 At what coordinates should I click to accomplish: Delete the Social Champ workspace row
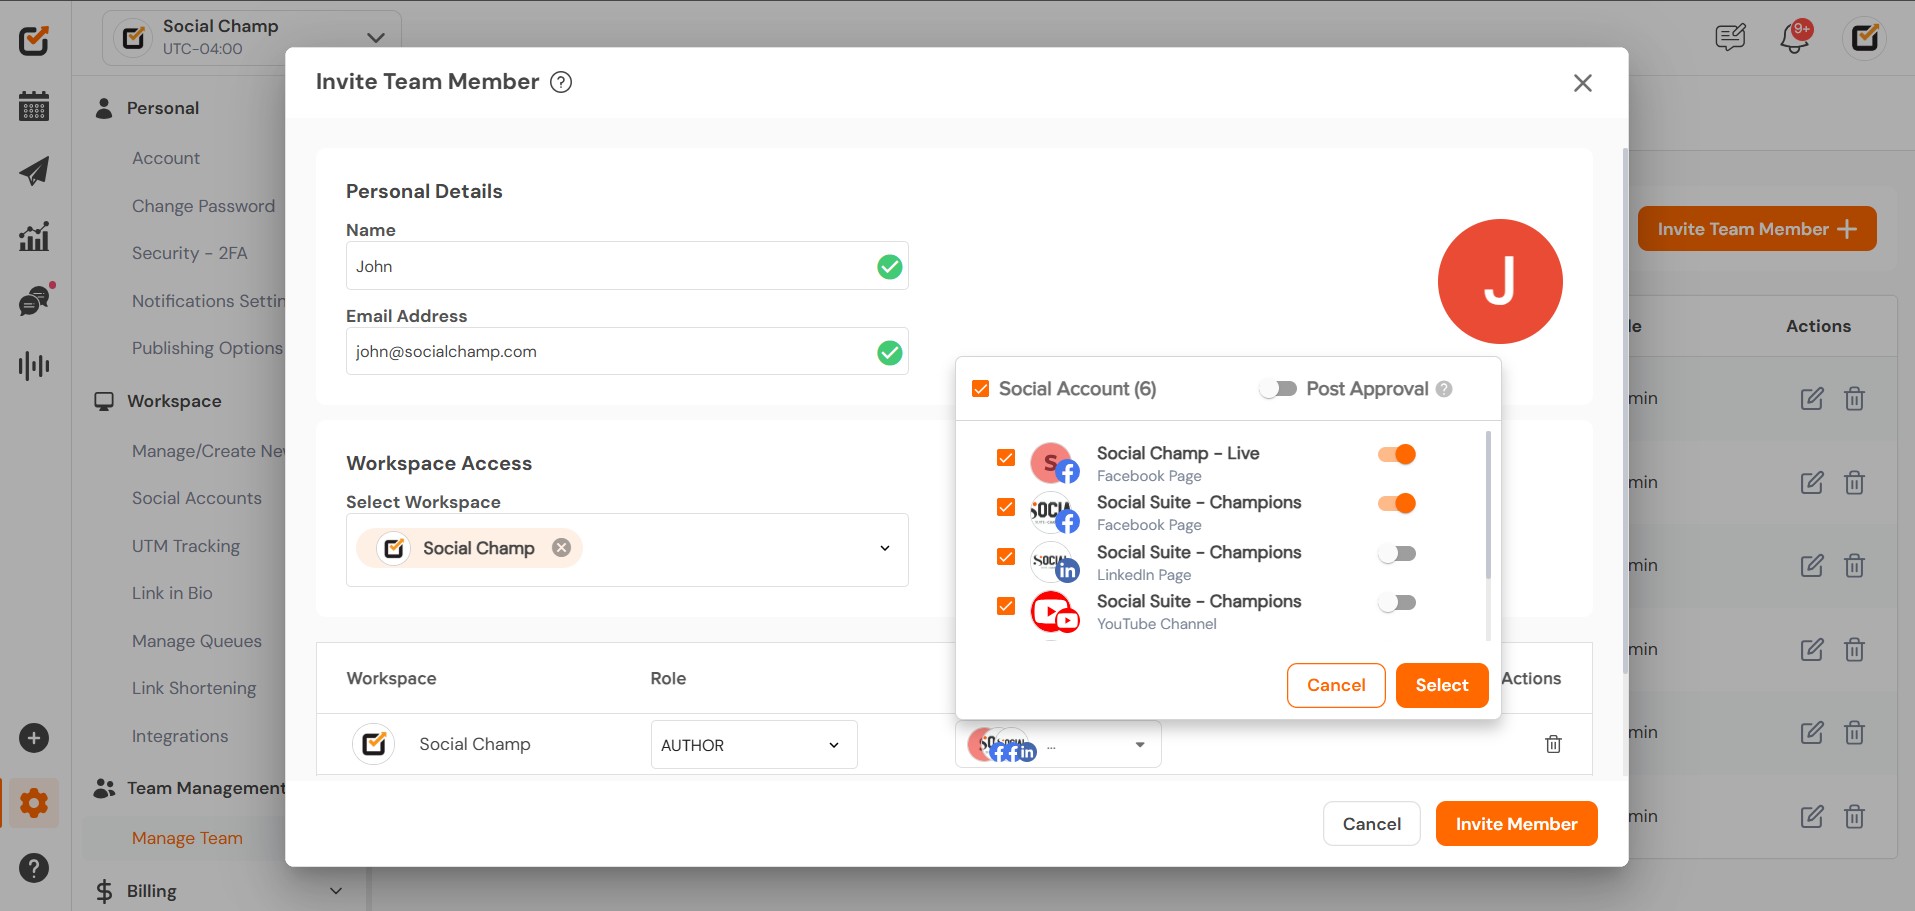1553,744
